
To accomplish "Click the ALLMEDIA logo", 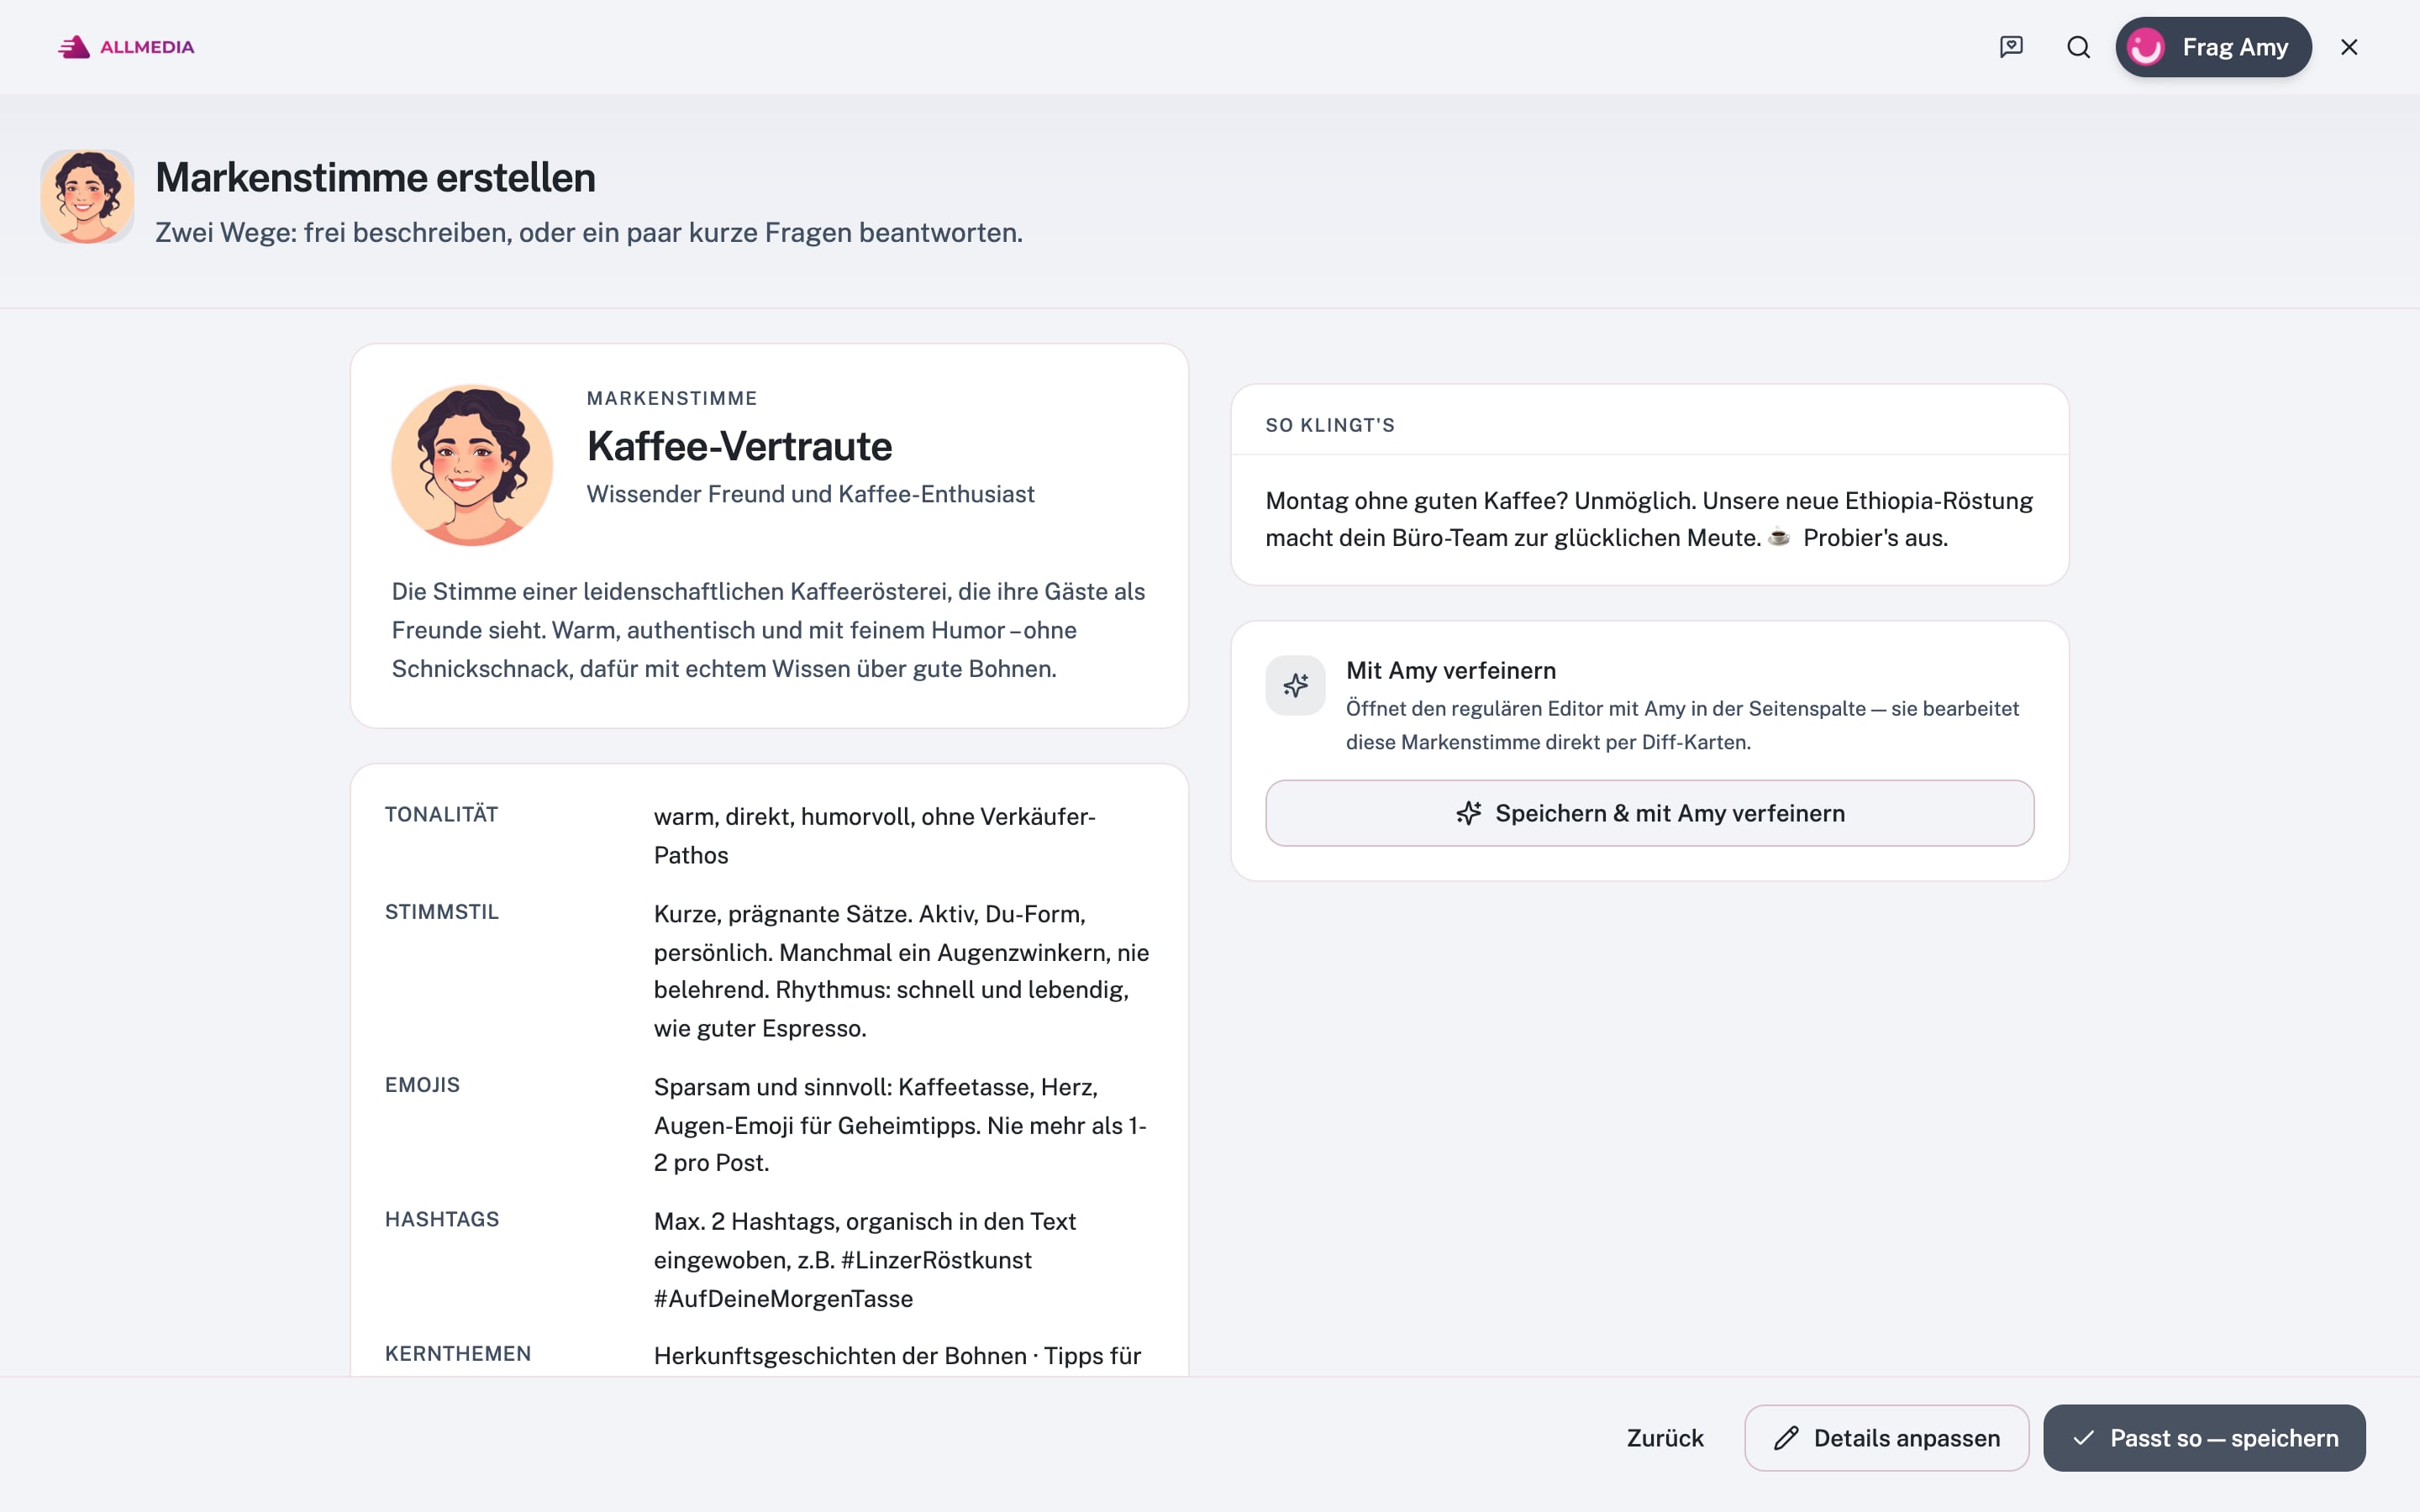I will point(126,47).
